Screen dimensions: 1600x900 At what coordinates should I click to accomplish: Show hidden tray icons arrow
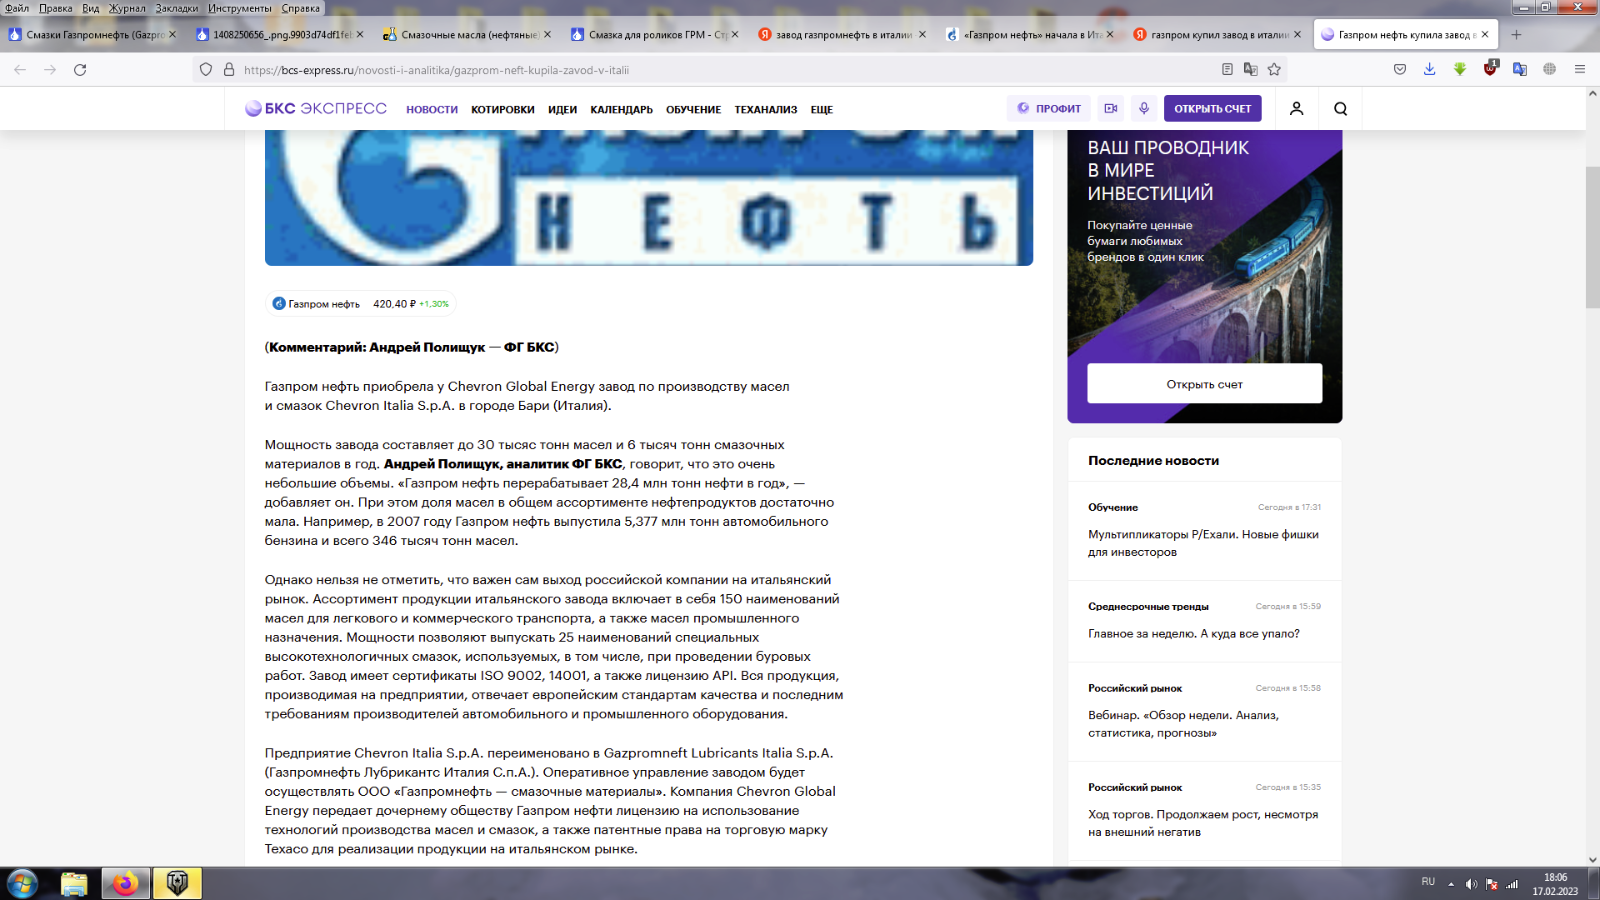[1451, 884]
